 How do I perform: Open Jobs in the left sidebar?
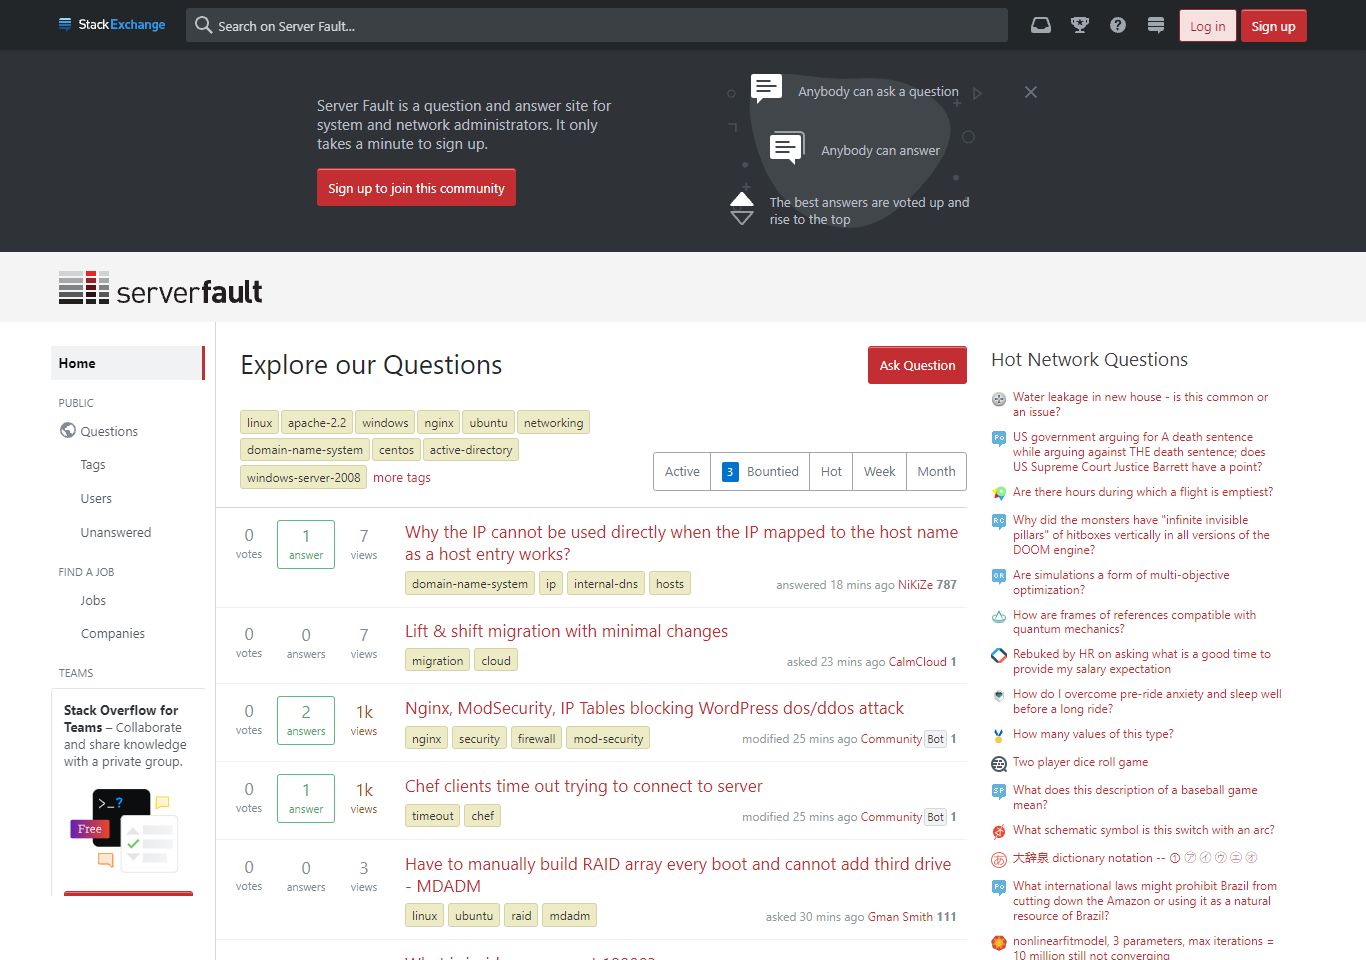(93, 601)
